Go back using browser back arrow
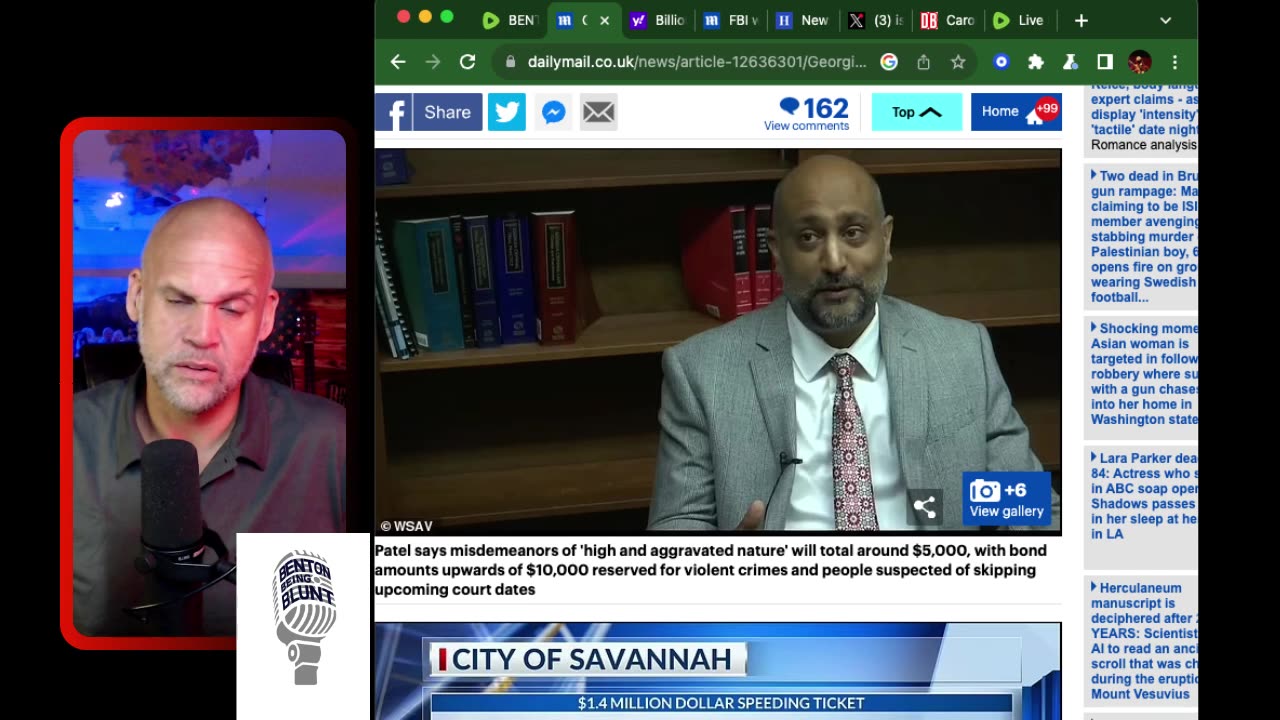This screenshot has width=1280, height=720. point(398,62)
